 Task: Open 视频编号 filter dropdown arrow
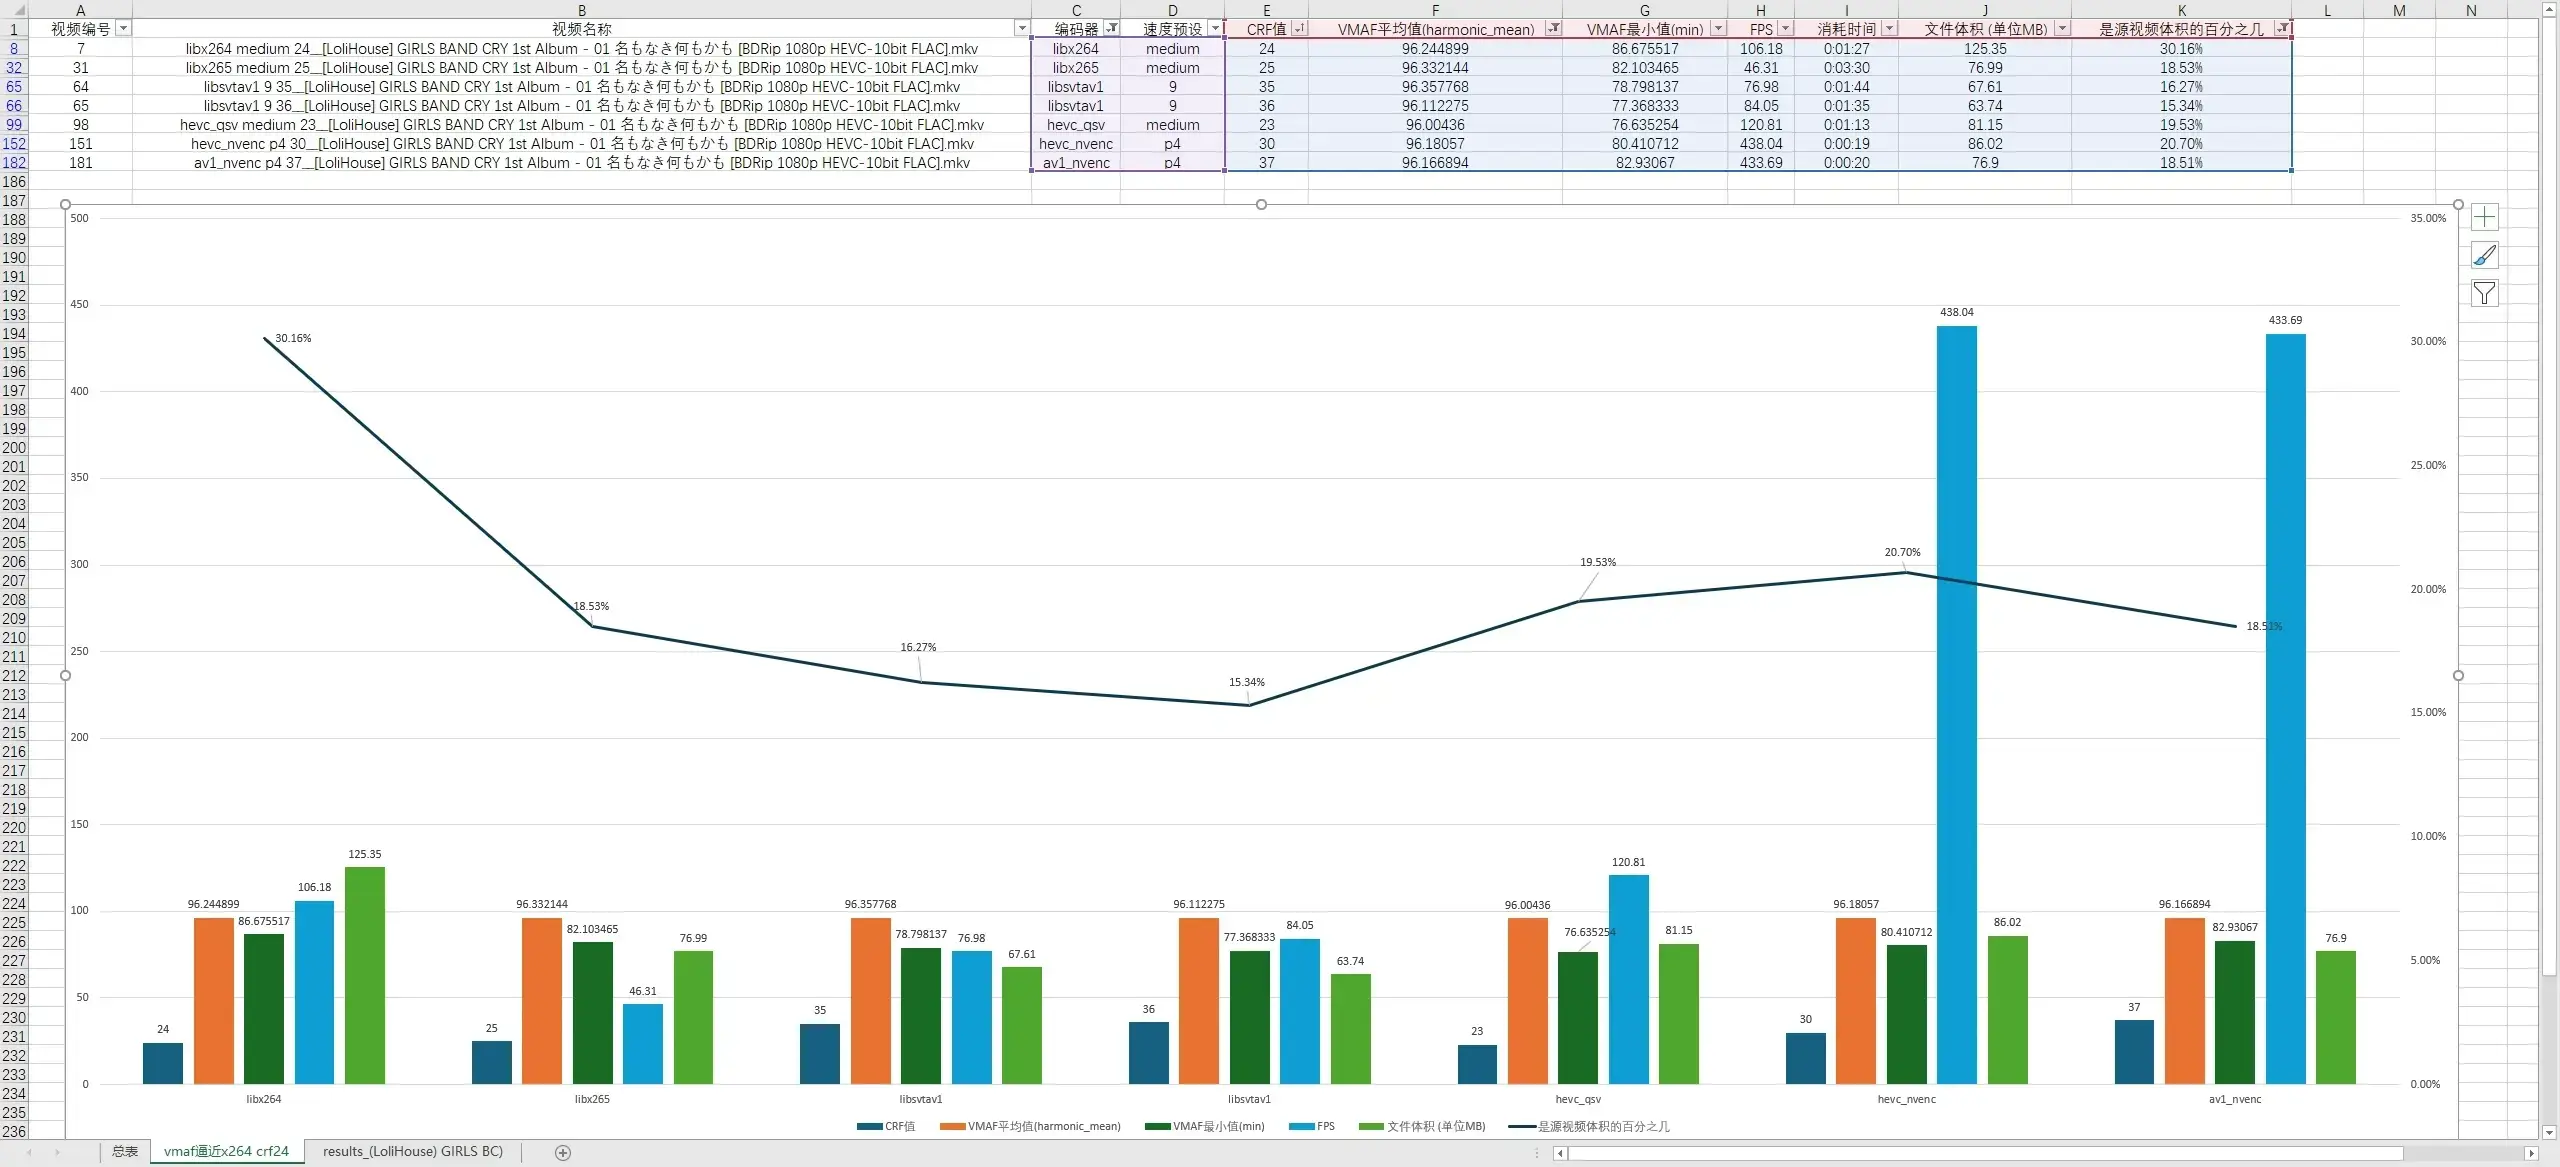coord(123,28)
